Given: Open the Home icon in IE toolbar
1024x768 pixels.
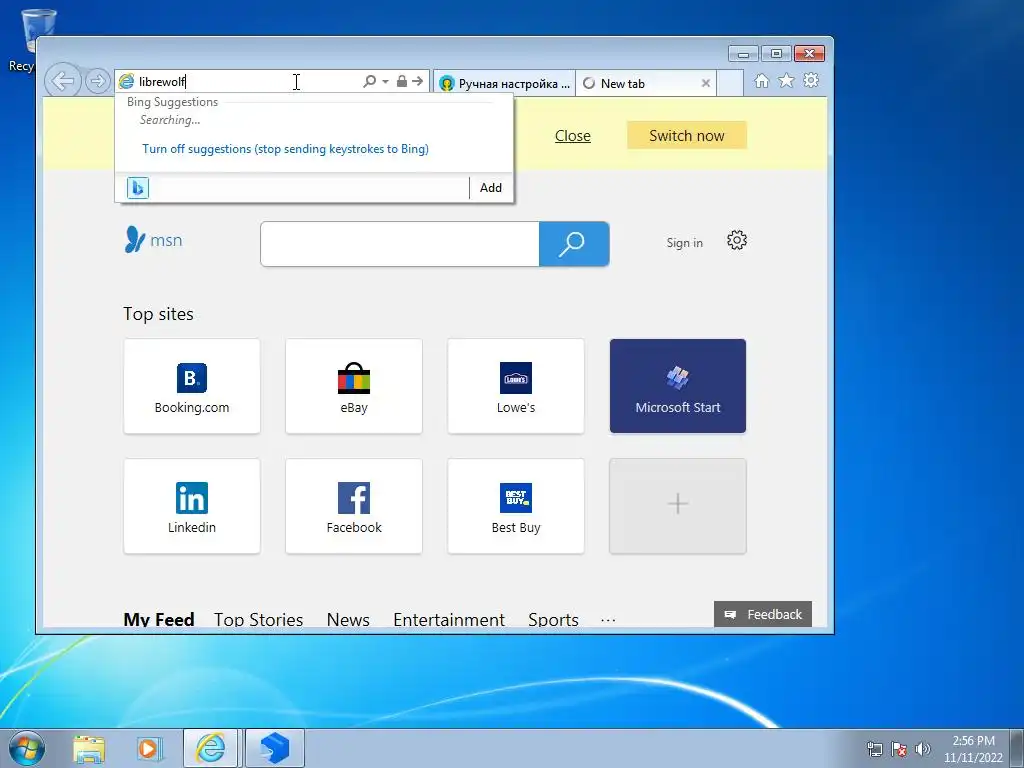Looking at the screenshot, I should [x=761, y=80].
